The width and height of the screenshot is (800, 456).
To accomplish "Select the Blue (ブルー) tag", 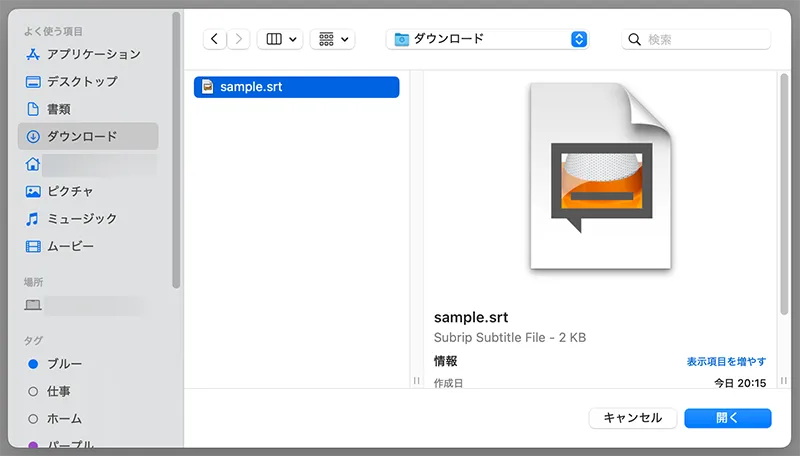I will [88, 364].
